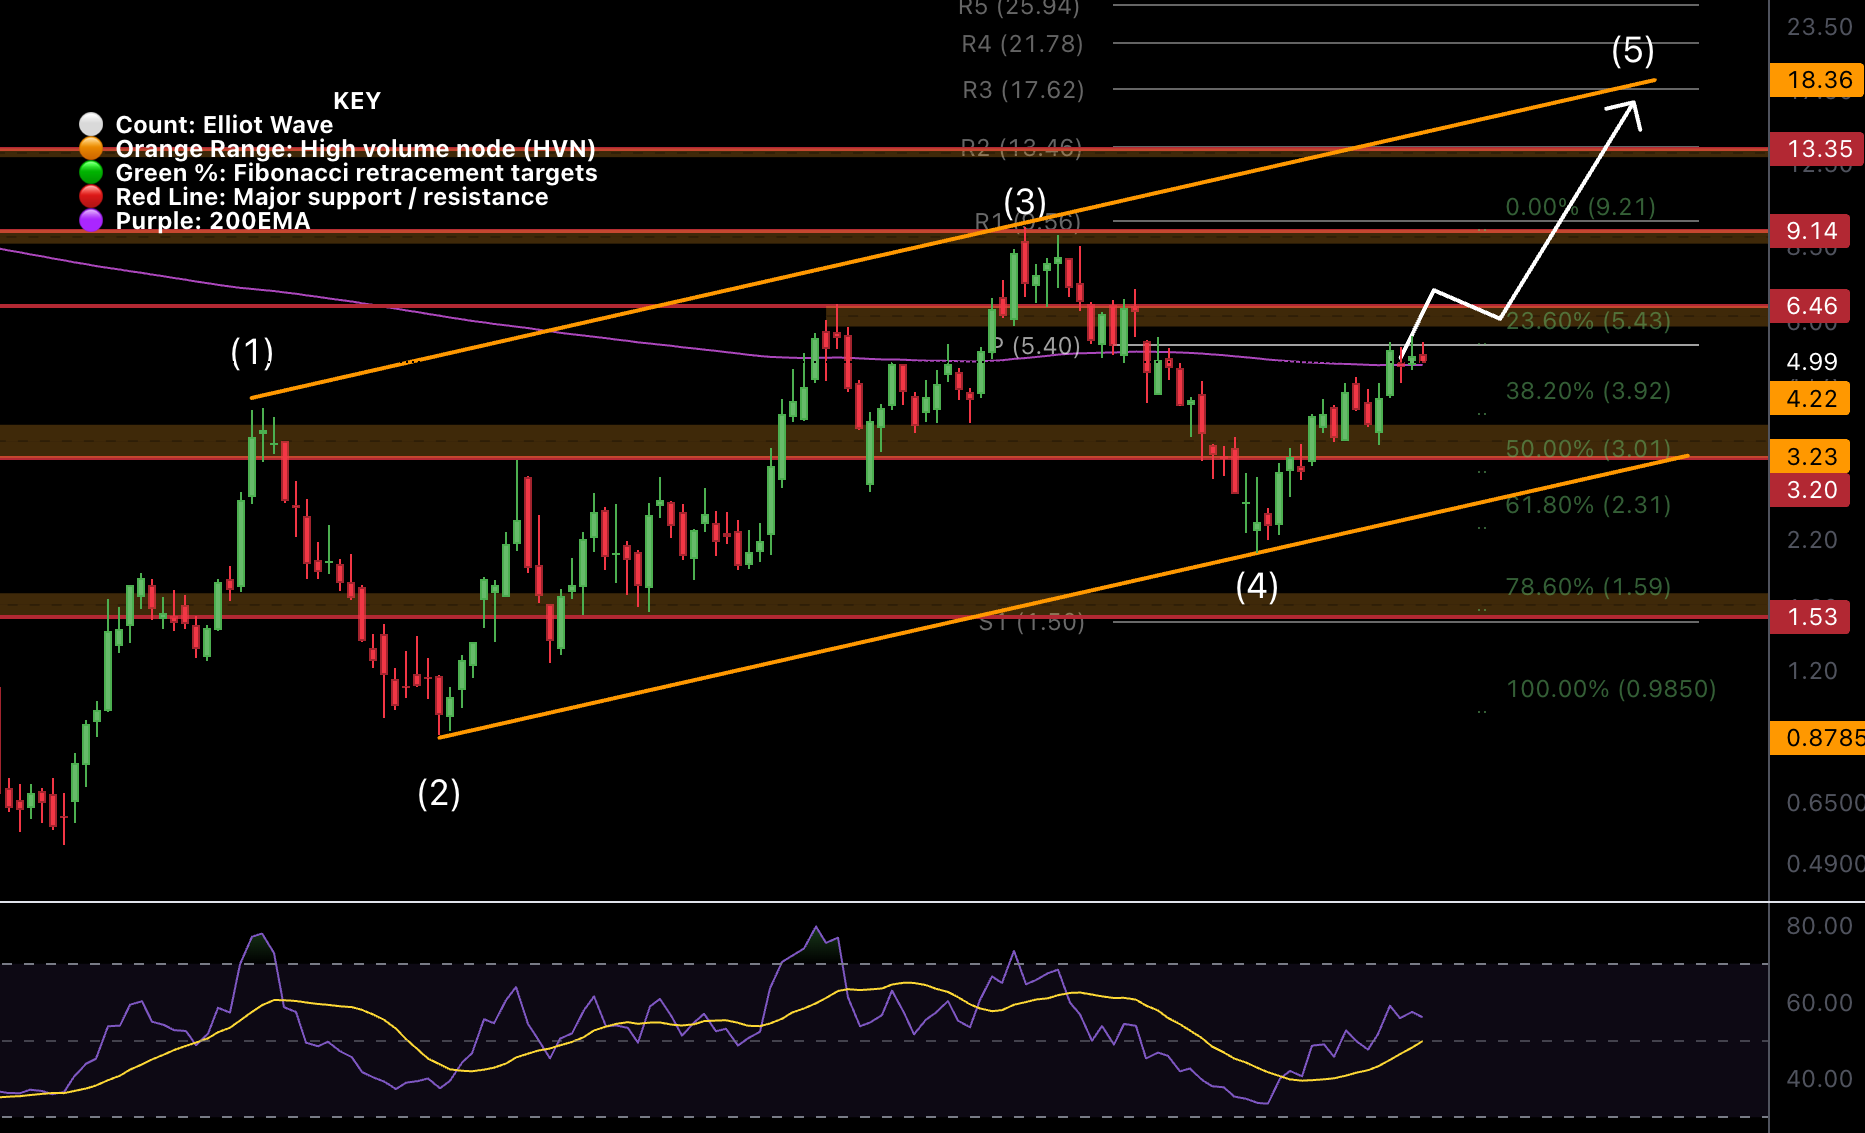Select the 78.60% (1.59) Fibonacci label
Viewport: 1865px width, 1133px height.
pyautogui.click(x=1588, y=587)
